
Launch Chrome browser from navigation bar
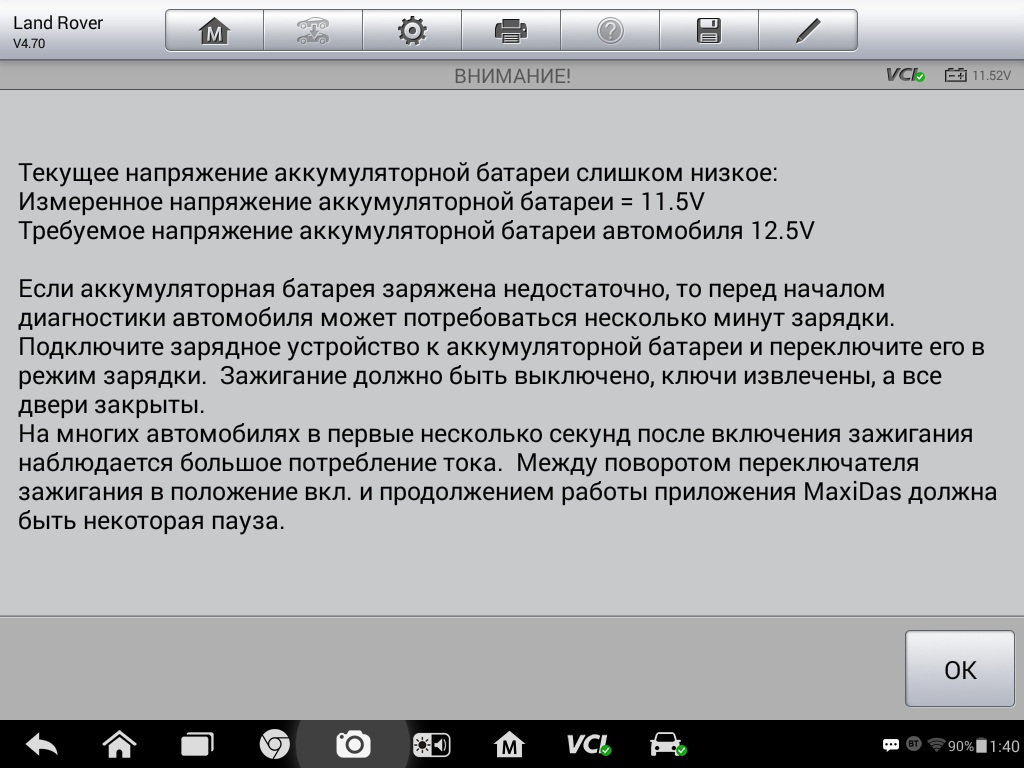pyautogui.click(x=274, y=744)
